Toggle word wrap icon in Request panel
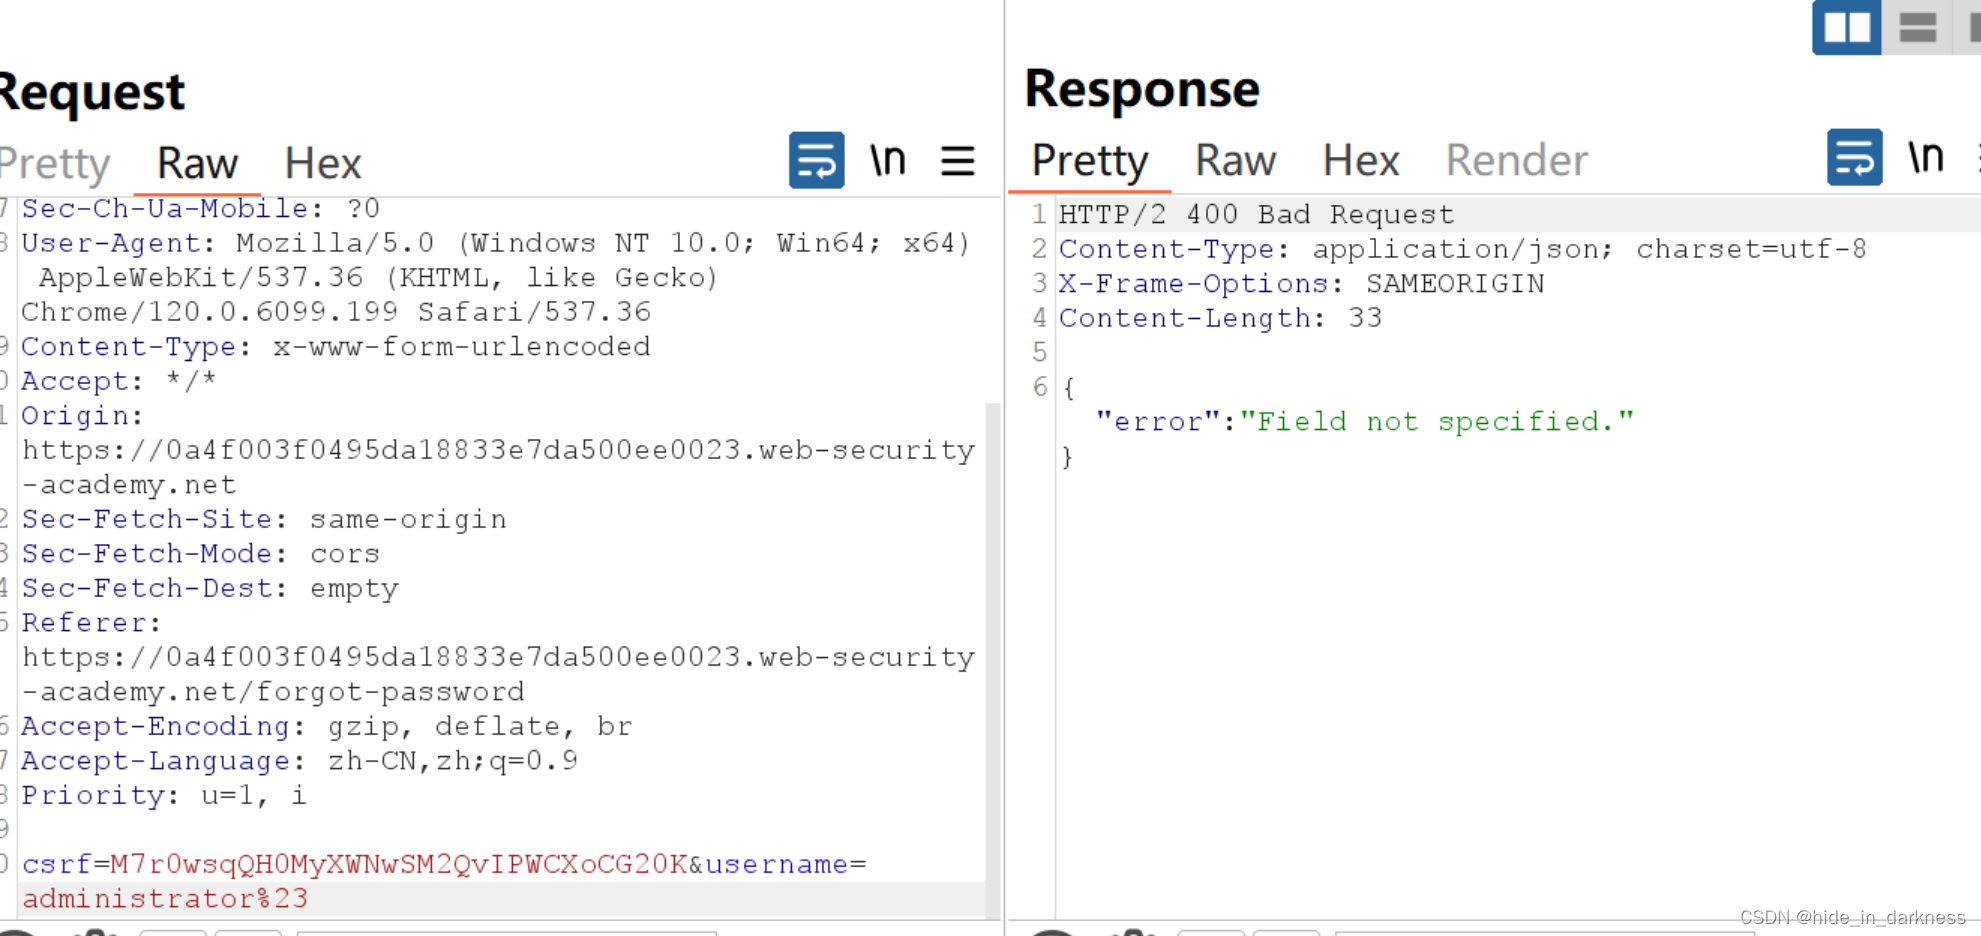 (816, 160)
